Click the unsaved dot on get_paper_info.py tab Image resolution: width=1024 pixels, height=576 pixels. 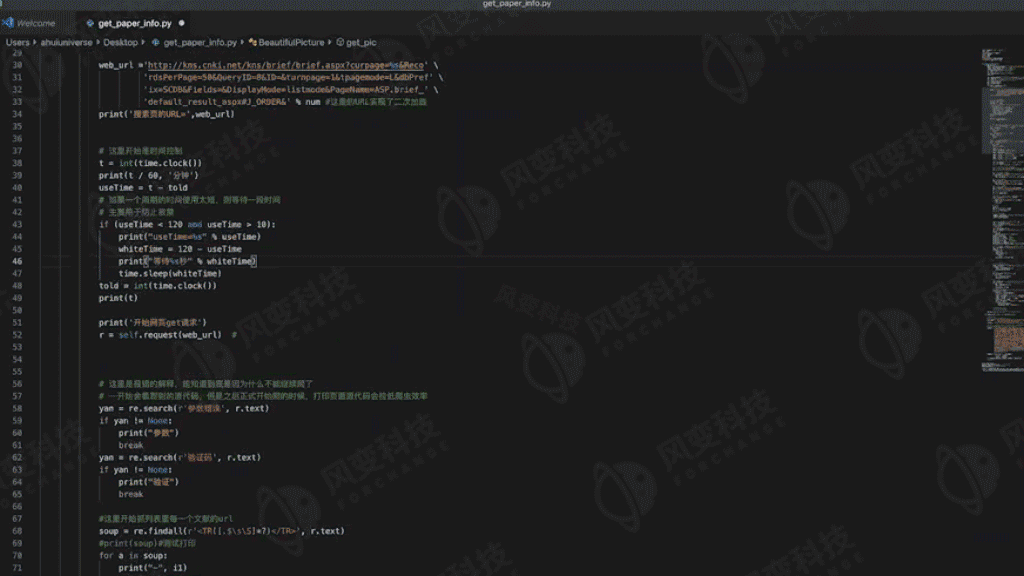pyautogui.click(x=182, y=23)
